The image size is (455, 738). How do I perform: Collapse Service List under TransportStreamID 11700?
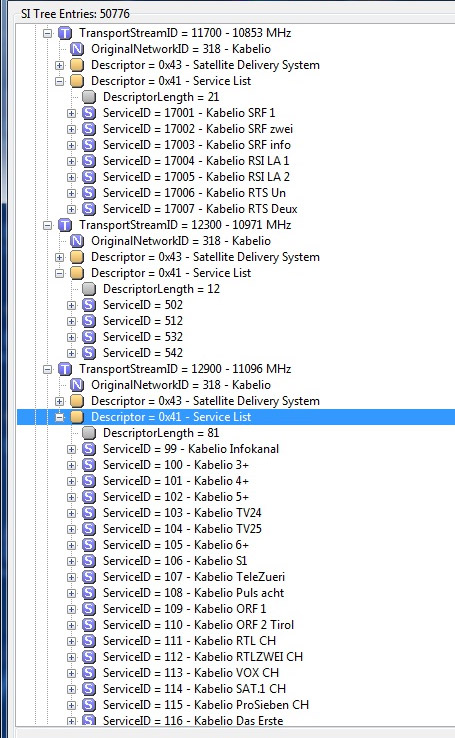coord(59,81)
